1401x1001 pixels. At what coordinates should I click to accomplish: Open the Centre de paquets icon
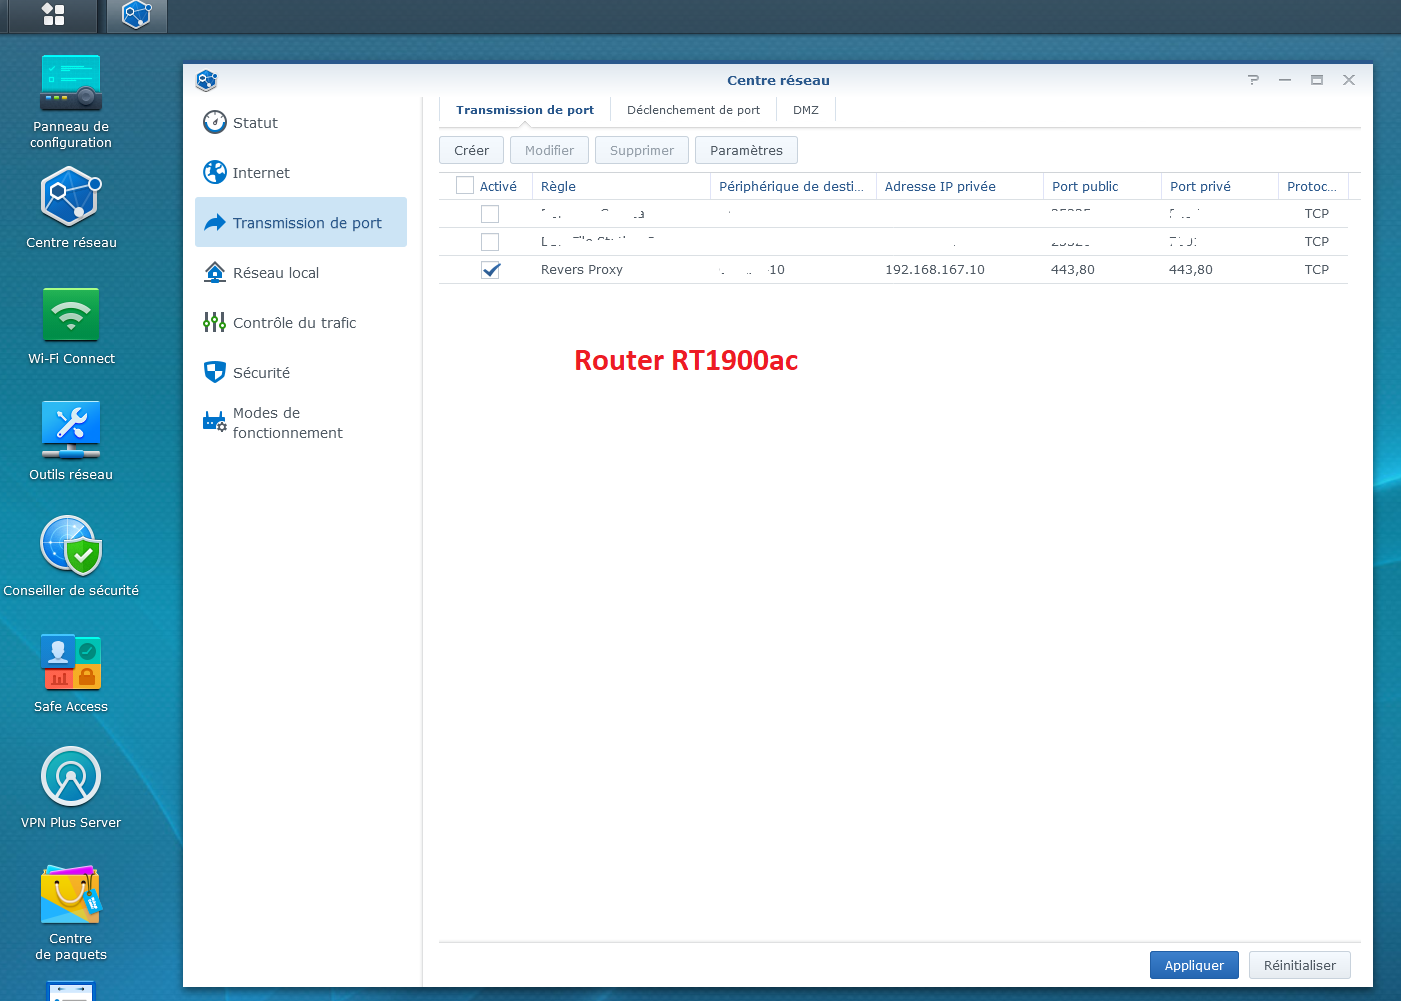pos(71,894)
